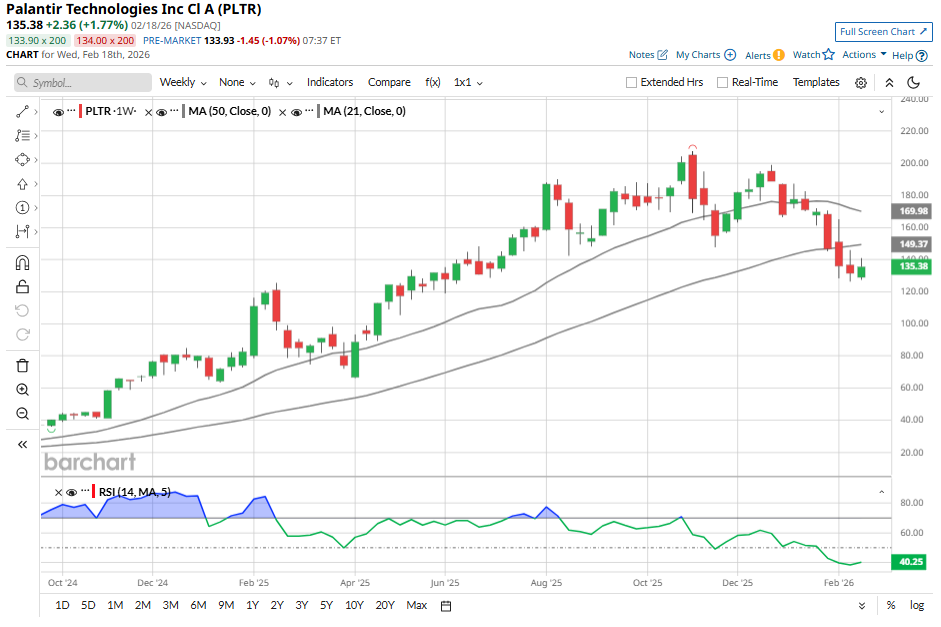The height and width of the screenshot is (627, 941).
Task: Click the Full Screen Chart button
Action: [883, 32]
